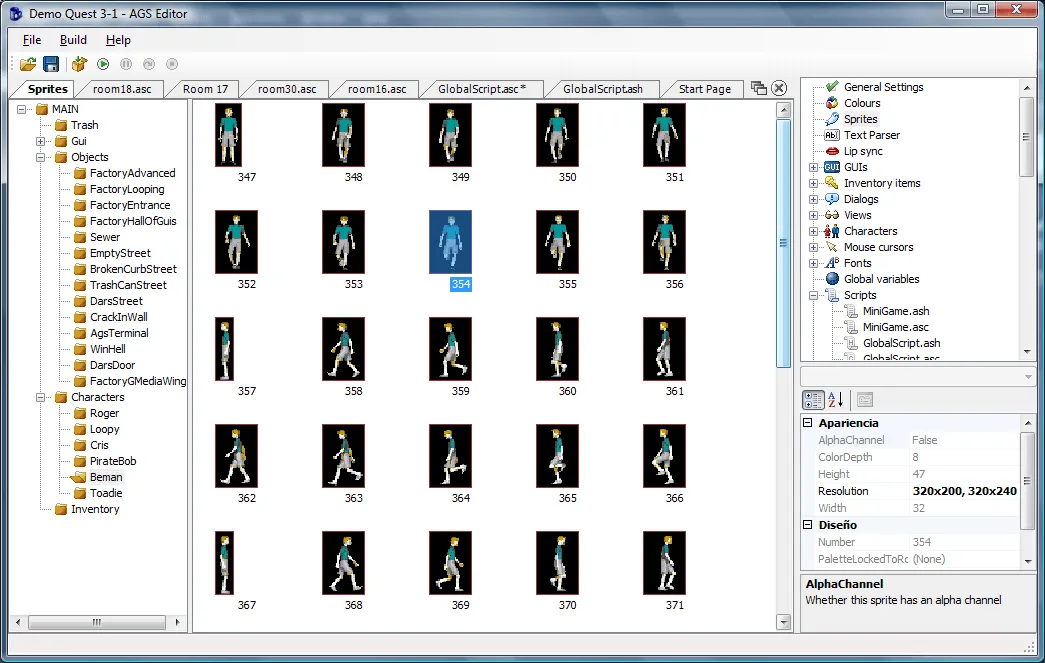
Task: Click the Save toolbar icon
Action: point(50,62)
